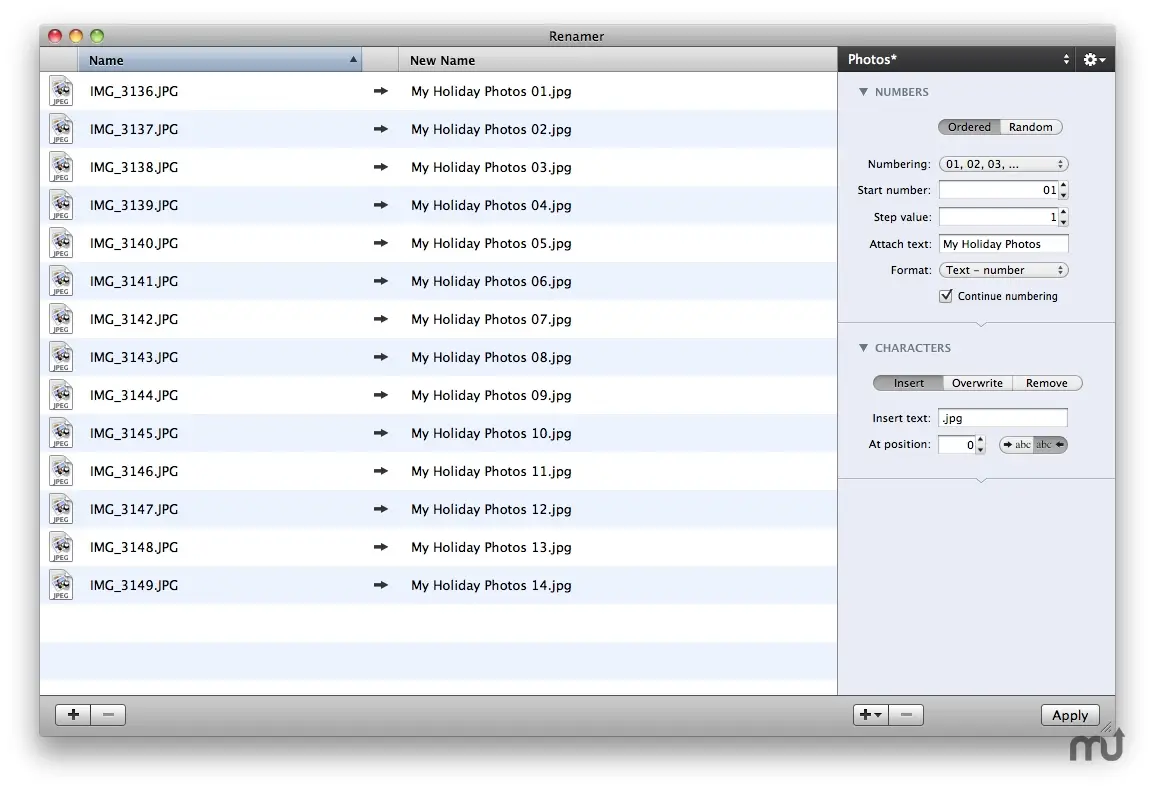Click the Step value field
The width and height of the screenshot is (1155, 791).
click(999, 217)
